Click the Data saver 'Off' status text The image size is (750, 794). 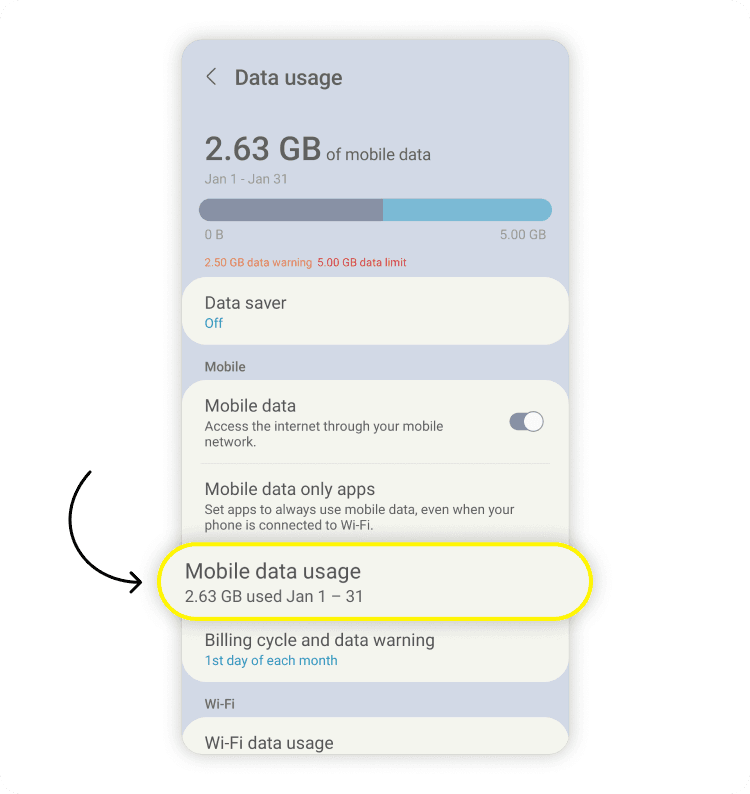click(214, 323)
